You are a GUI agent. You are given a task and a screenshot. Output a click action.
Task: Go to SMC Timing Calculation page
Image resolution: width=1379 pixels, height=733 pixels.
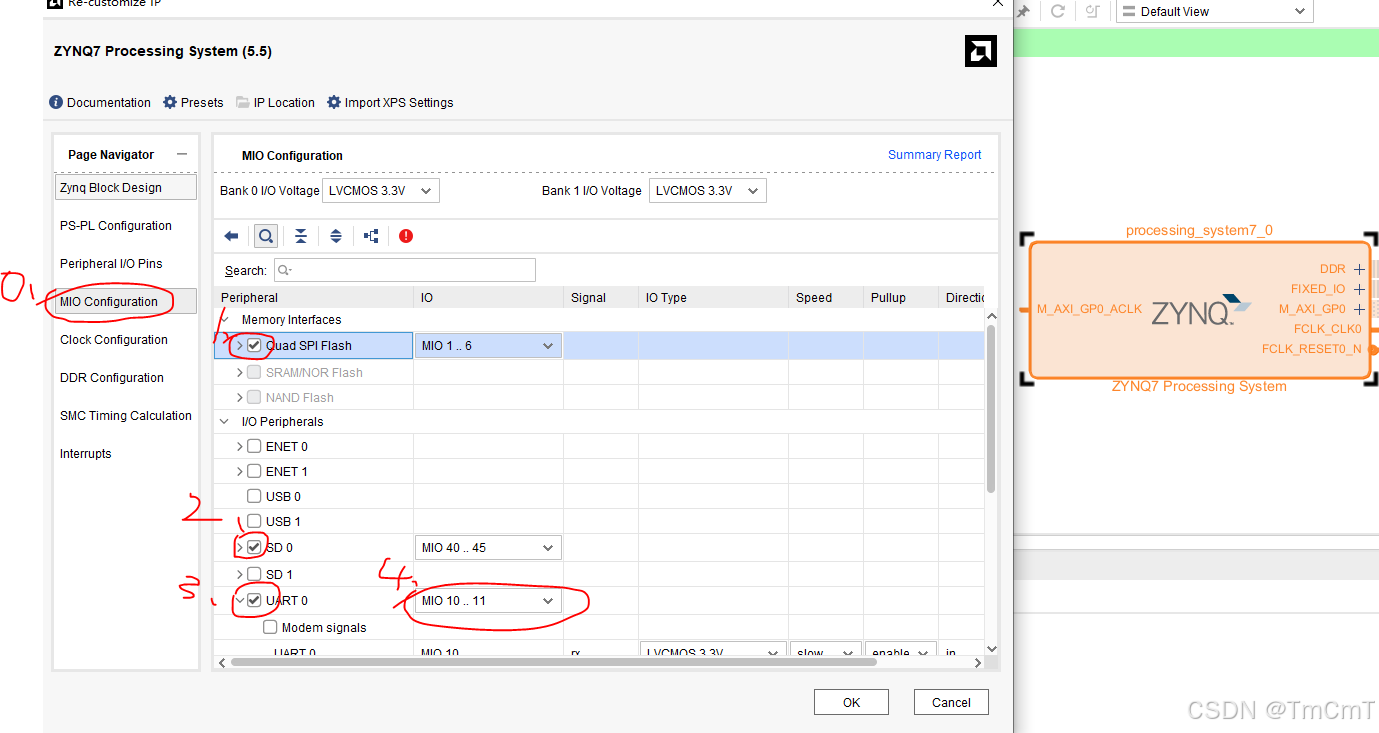tap(126, 416)
